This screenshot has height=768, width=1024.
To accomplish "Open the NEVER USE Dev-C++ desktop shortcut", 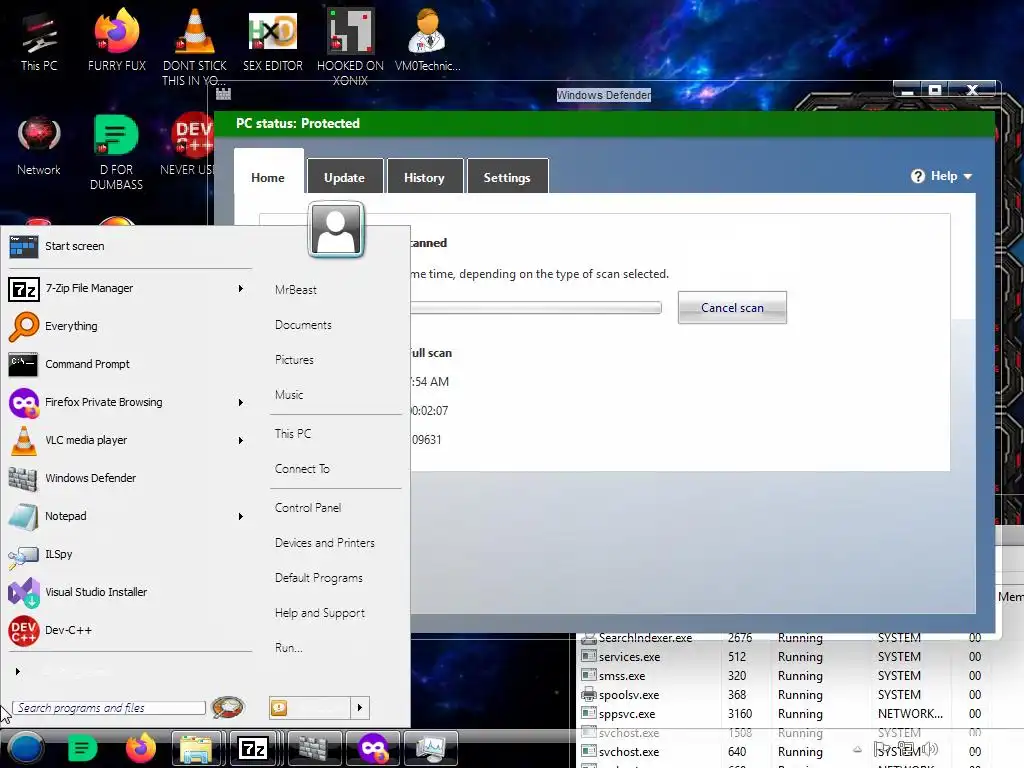I will (187, 146).
